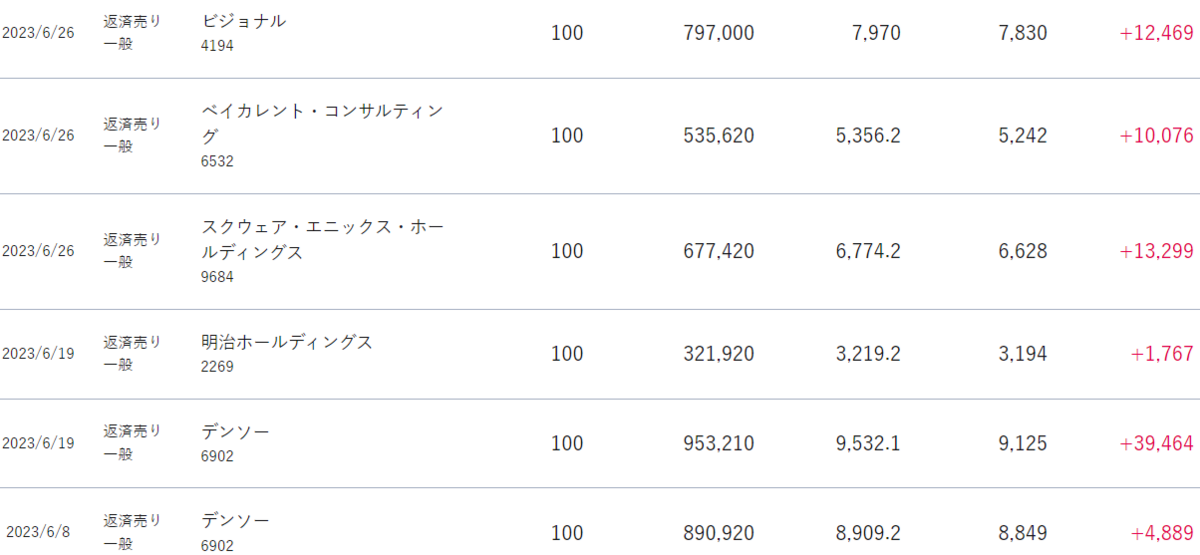Select the ベイカレント・コンサルティング stock name
1200x555 pixels.
click(x=321, y=124)
